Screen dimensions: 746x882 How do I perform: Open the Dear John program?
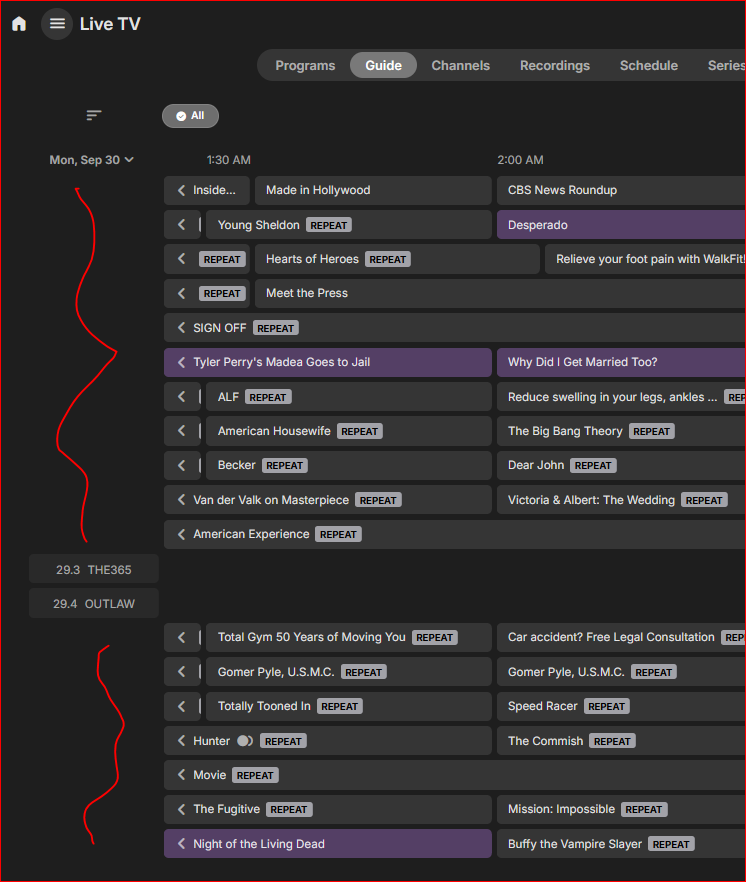click(x=621, y=466)
